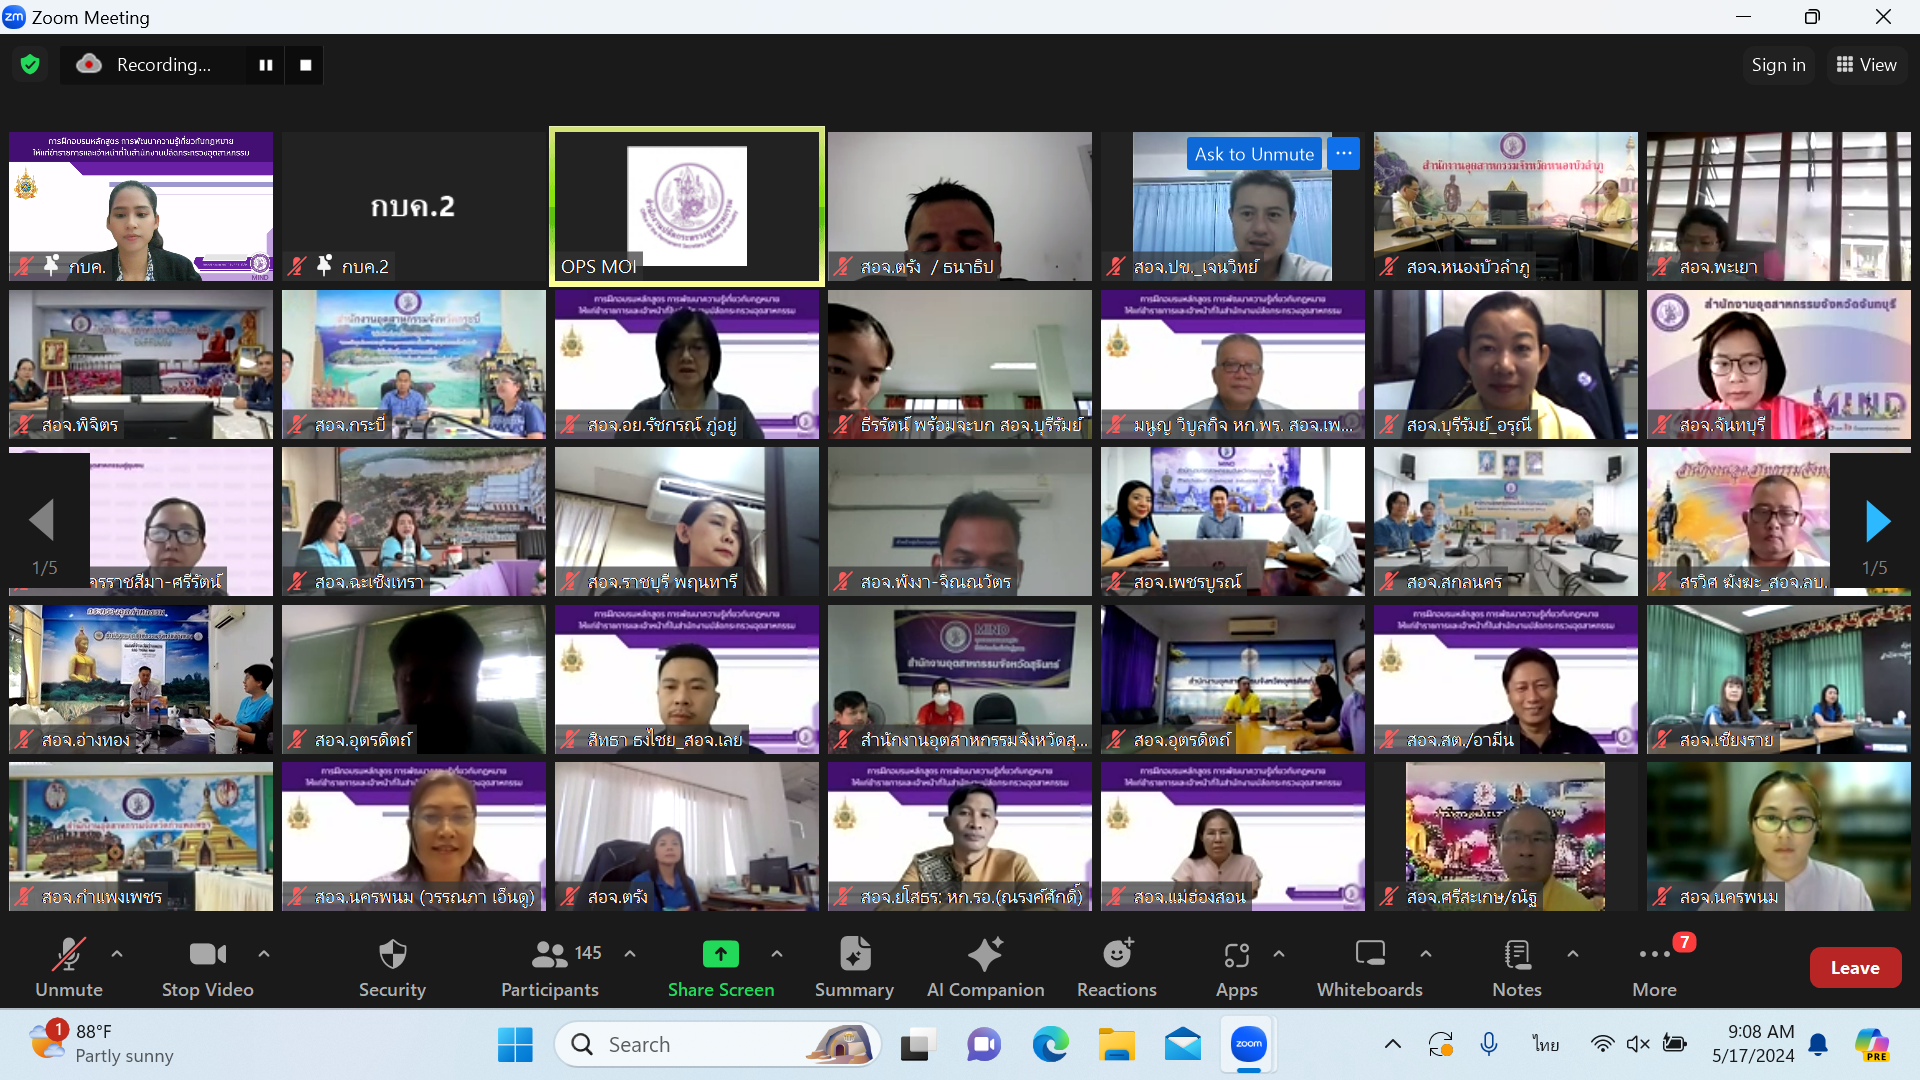Click the green encryption shield icon

click(30, 65)
